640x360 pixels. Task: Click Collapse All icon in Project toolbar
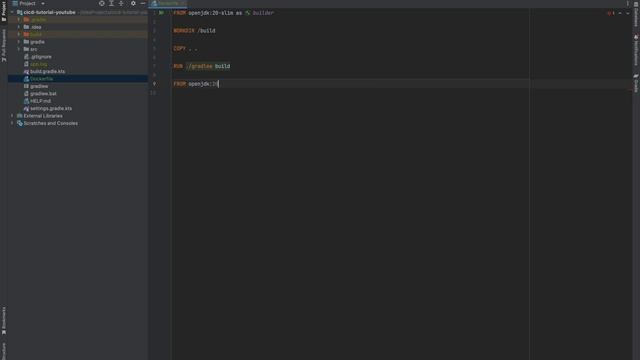121,3
